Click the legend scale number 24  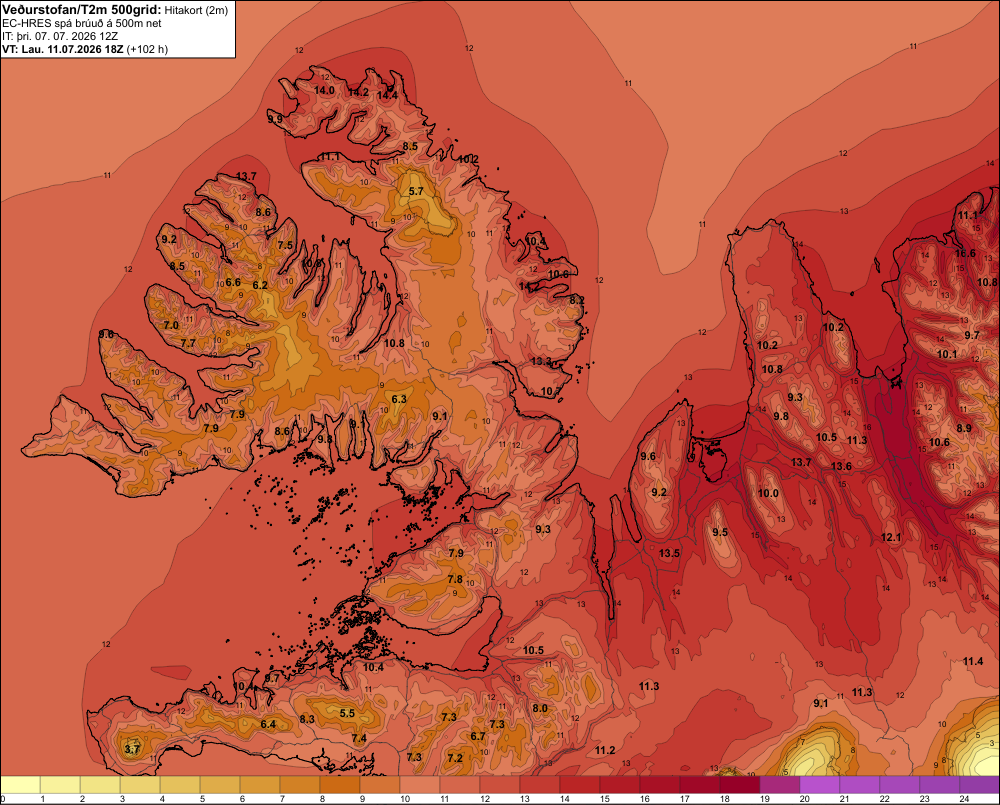964,799
